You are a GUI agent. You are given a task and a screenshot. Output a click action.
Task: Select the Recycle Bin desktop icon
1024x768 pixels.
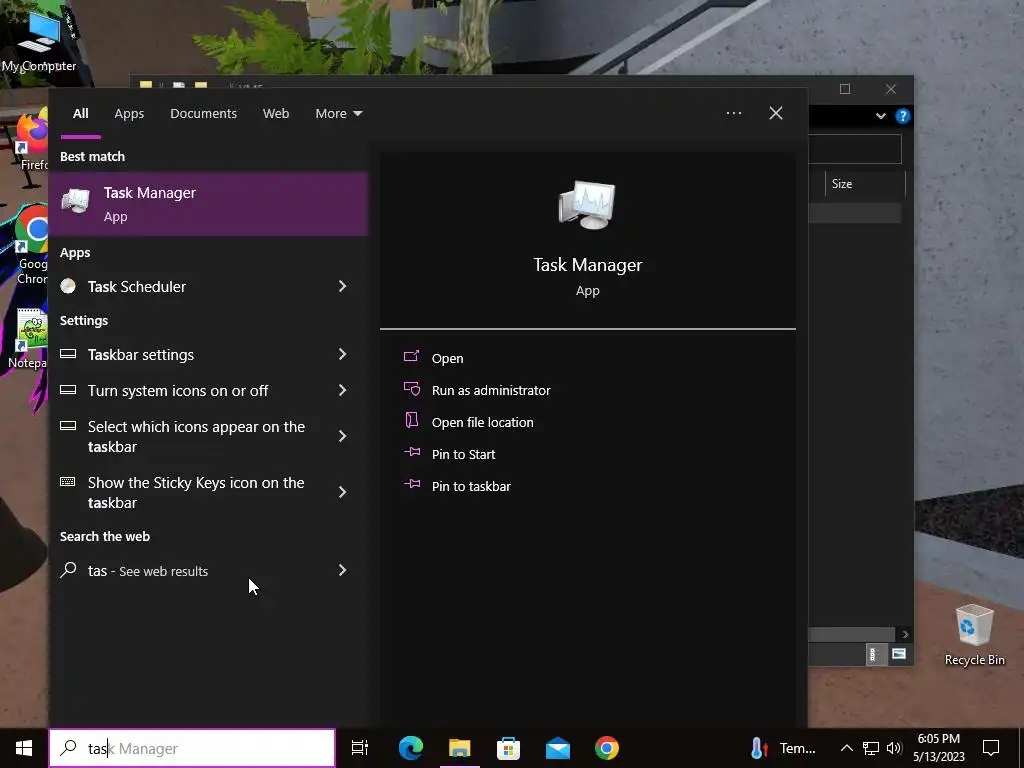(974, 635)
